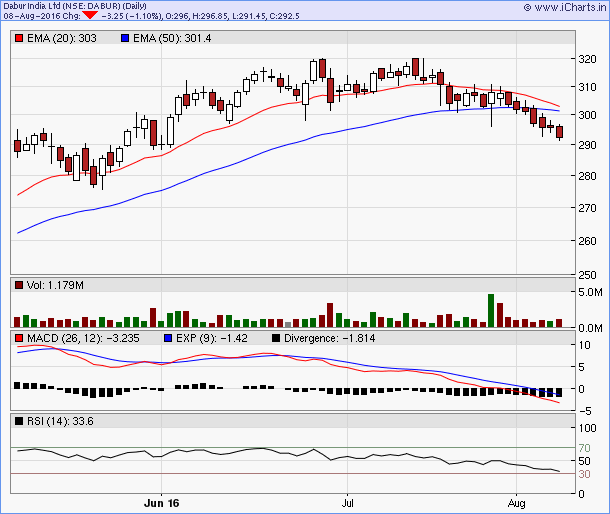
Task: Click the RSI 30 oversold level label
Action: click(x=584, y=474)
